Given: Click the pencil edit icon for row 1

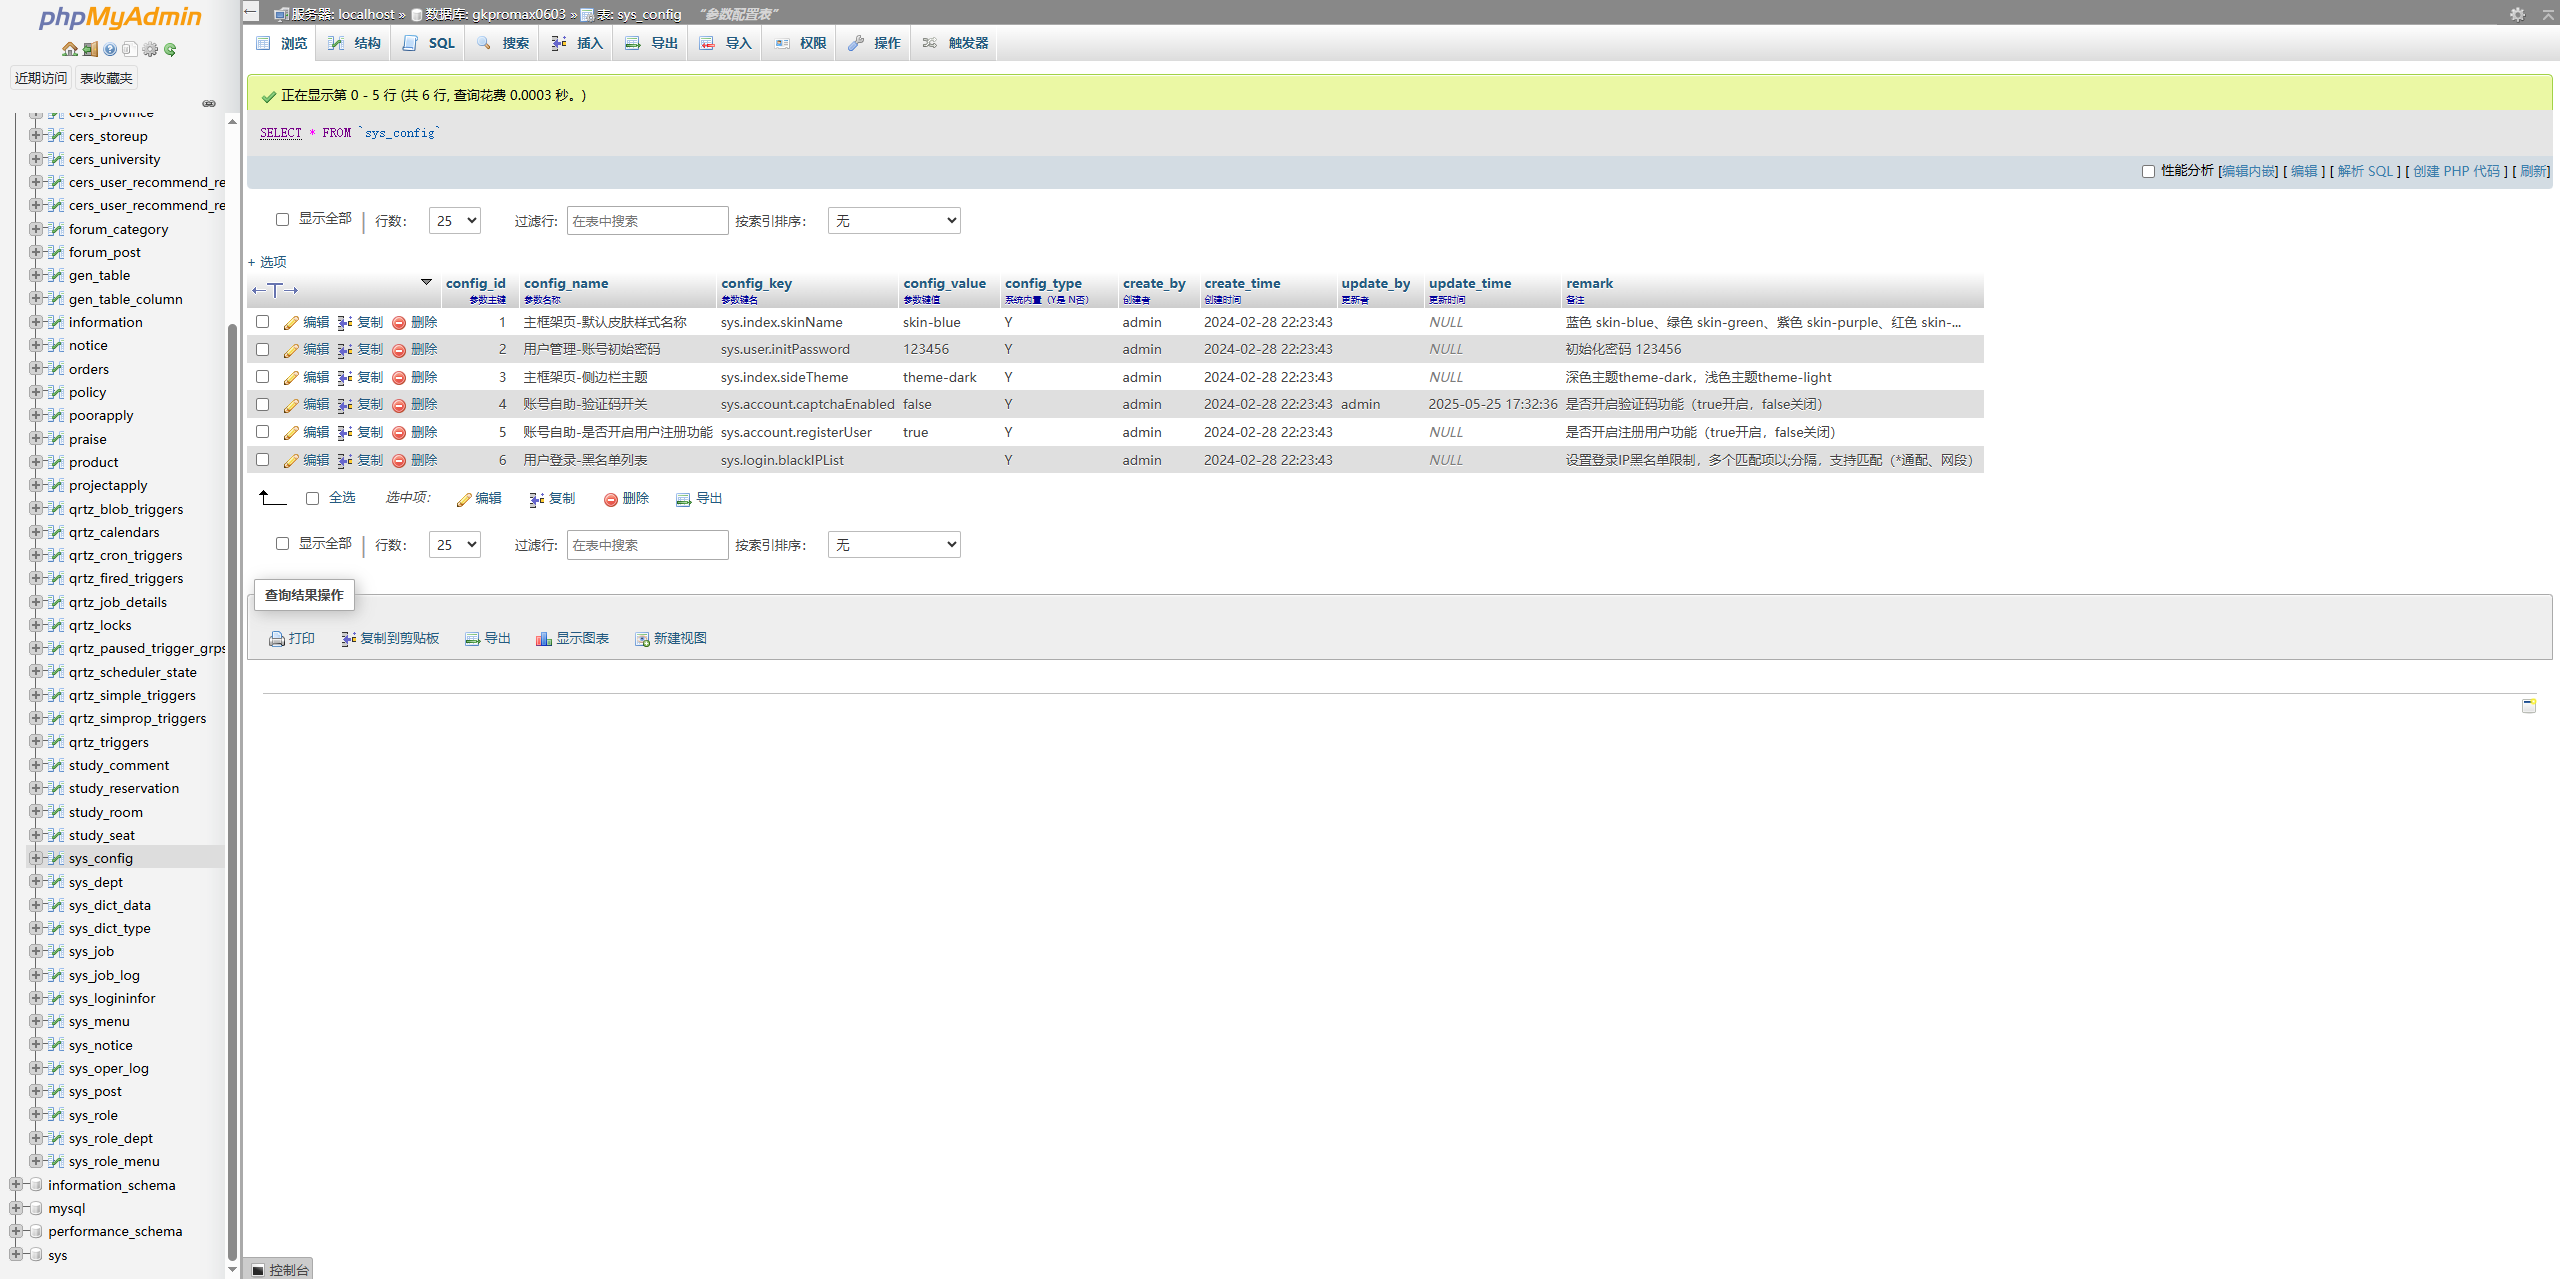Looking at the screenshot, I should click(291, 322).
